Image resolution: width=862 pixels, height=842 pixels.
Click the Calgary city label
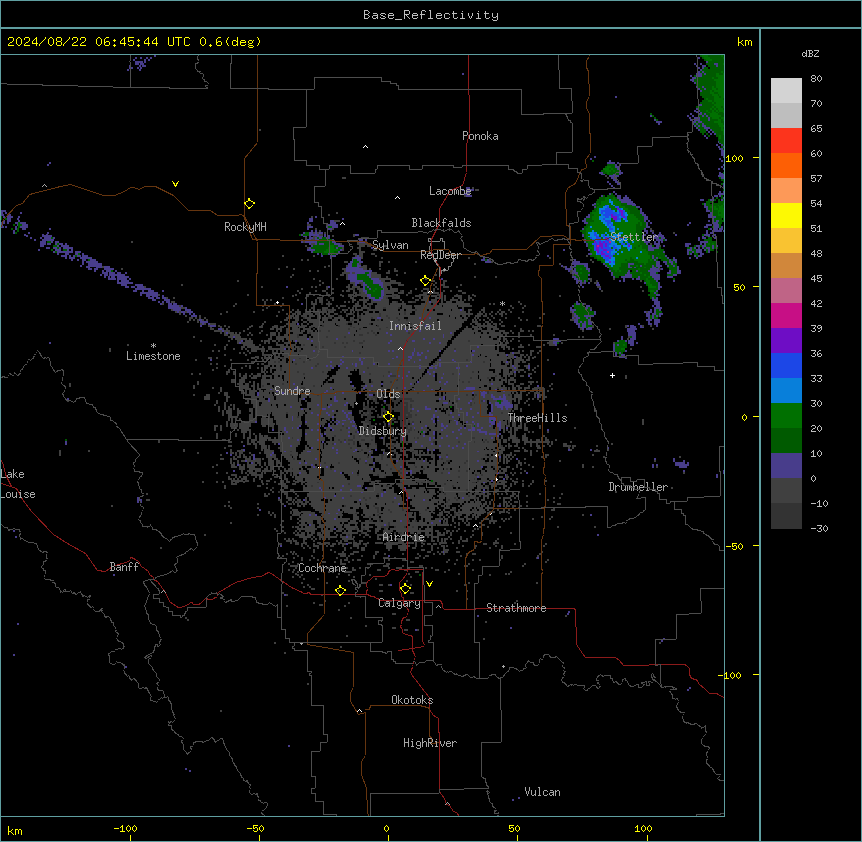(399, 603)
